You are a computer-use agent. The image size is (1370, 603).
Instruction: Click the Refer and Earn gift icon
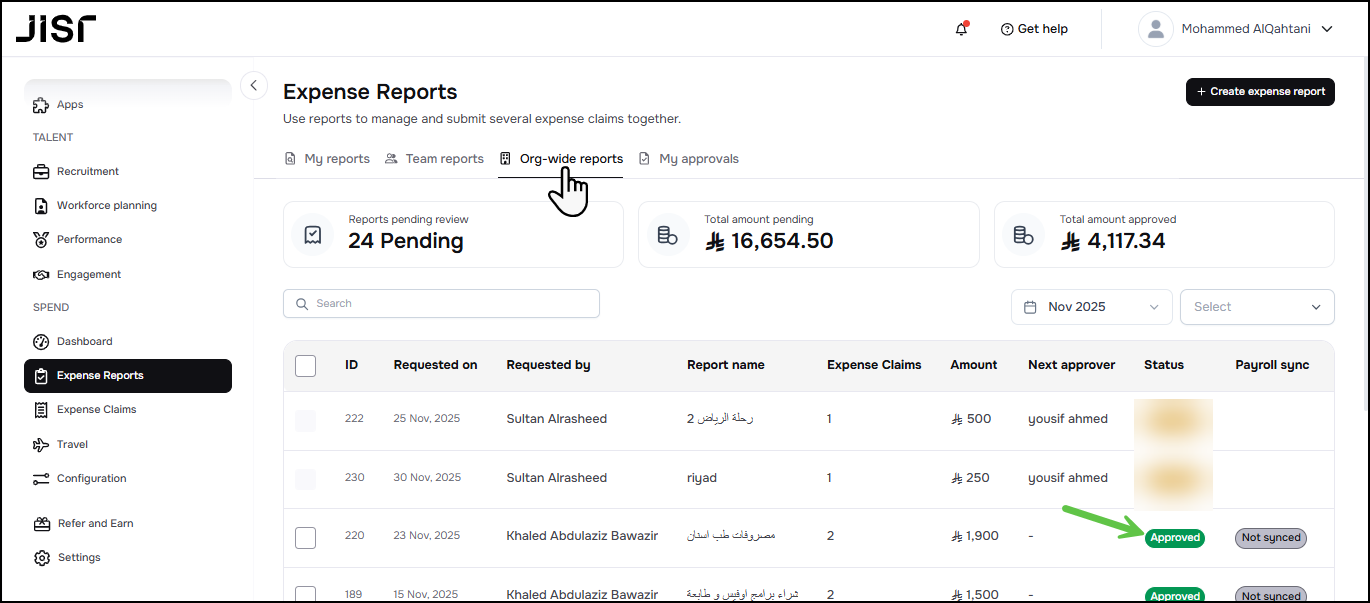tap(41, 524)
